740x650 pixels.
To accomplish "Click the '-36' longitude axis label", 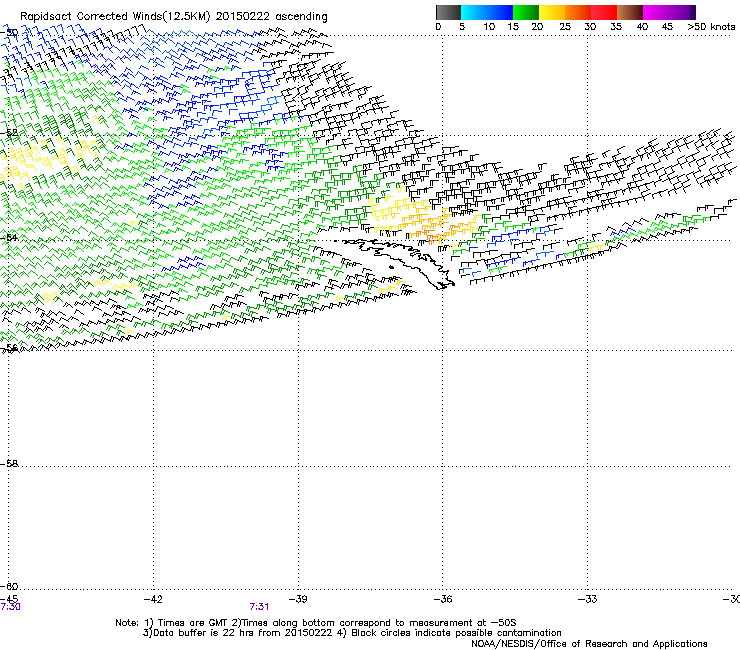I will pyautogui.click(x=443, y=599).
